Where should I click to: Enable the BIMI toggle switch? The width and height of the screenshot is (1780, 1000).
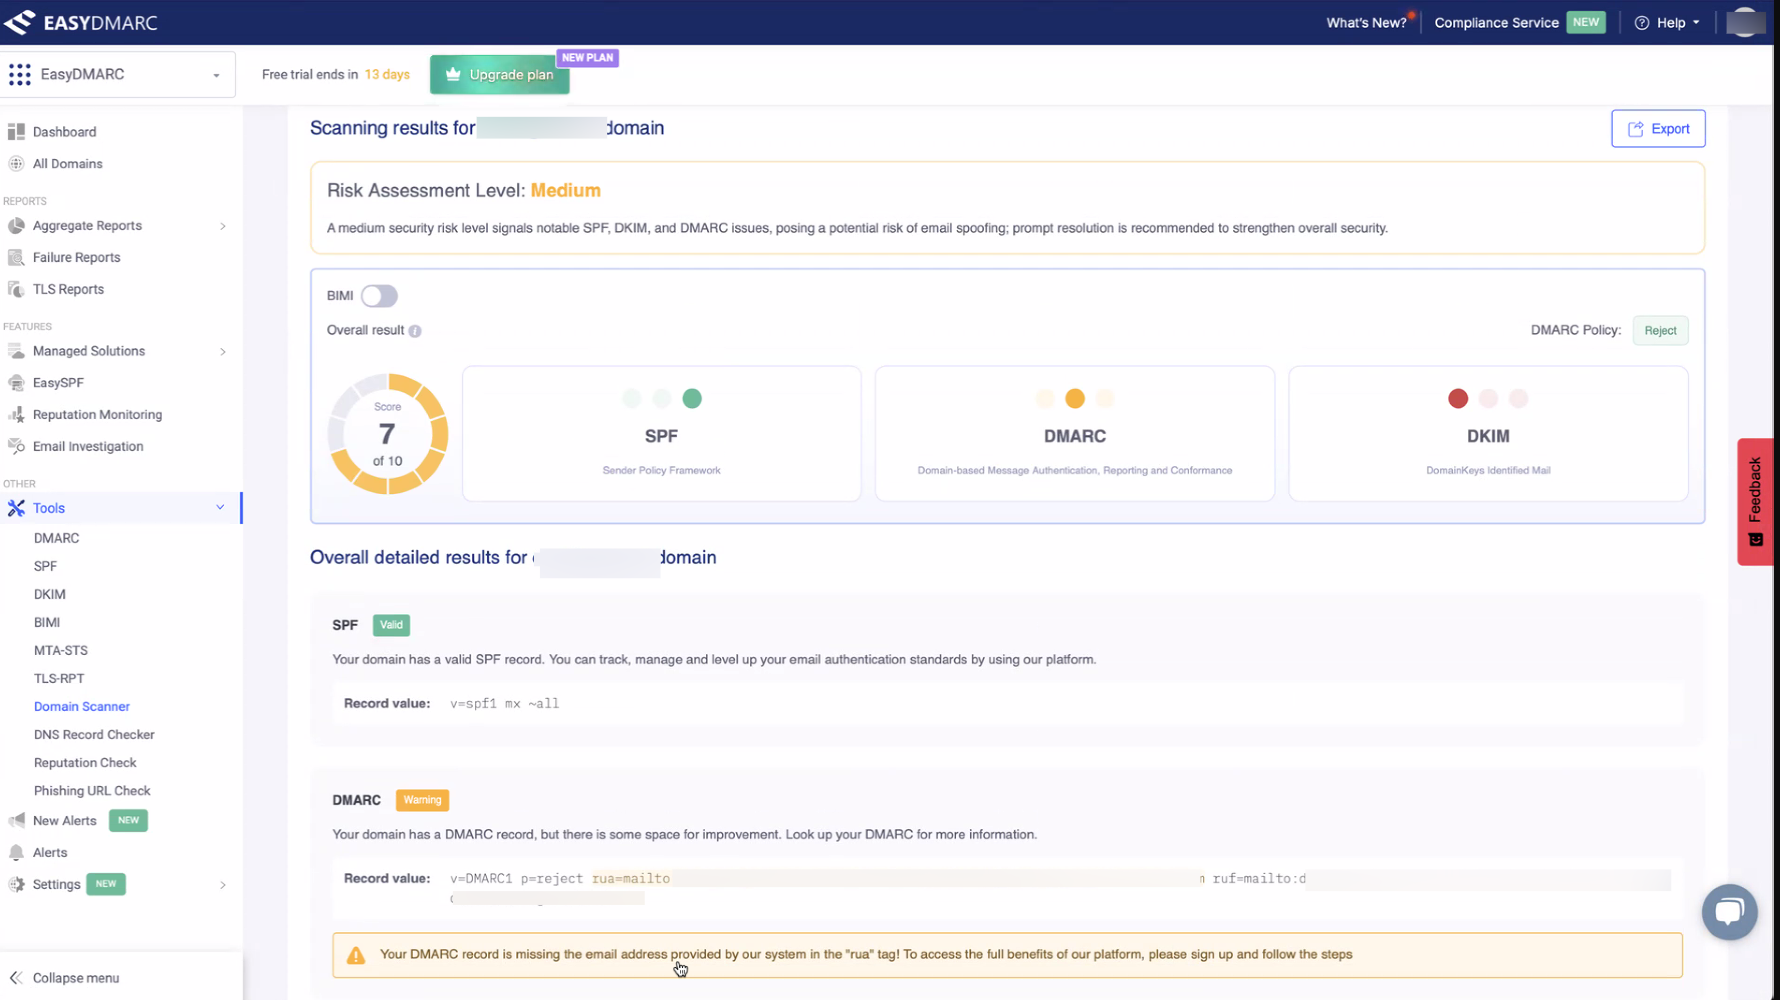coord(379,296)
